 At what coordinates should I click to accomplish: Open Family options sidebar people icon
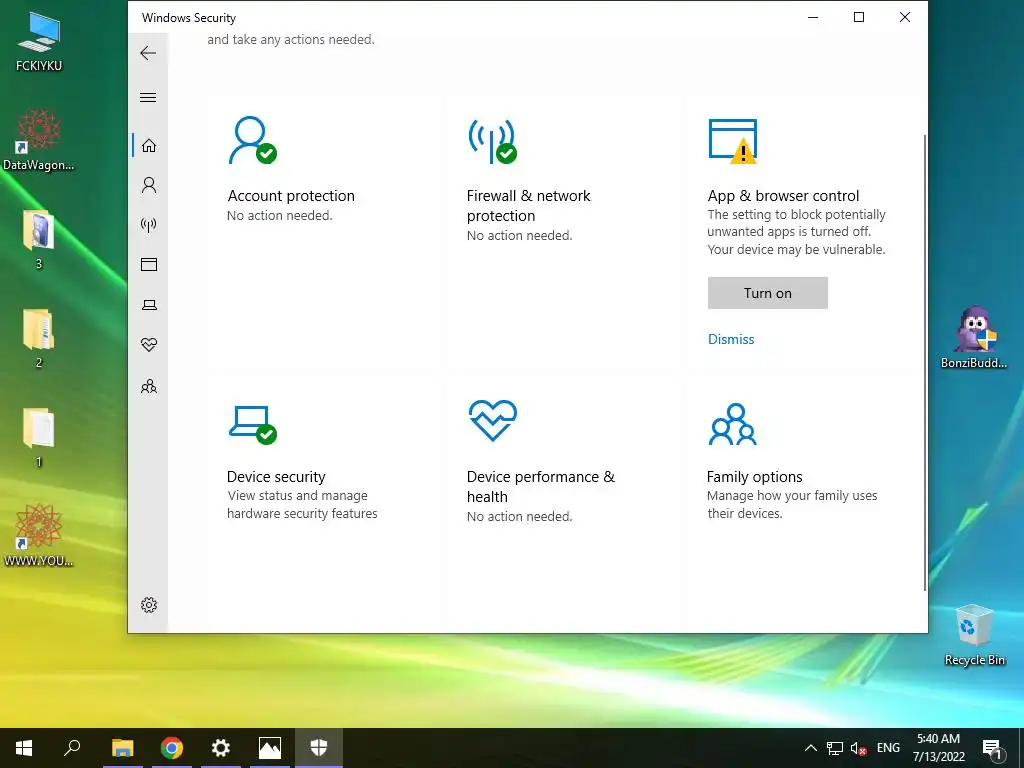149,386
